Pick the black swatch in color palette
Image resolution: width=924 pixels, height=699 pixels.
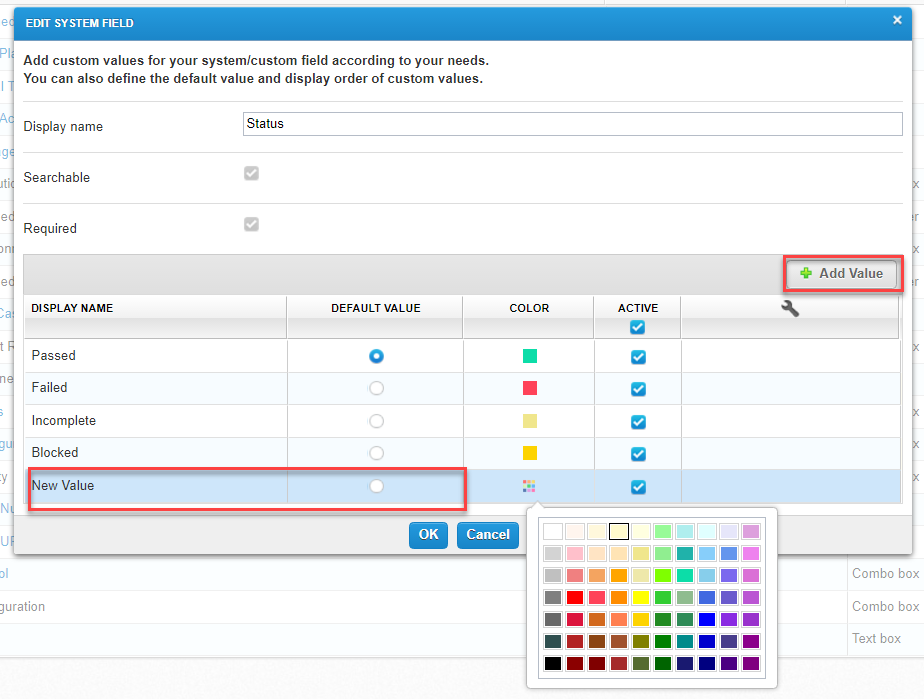point(553,663)
